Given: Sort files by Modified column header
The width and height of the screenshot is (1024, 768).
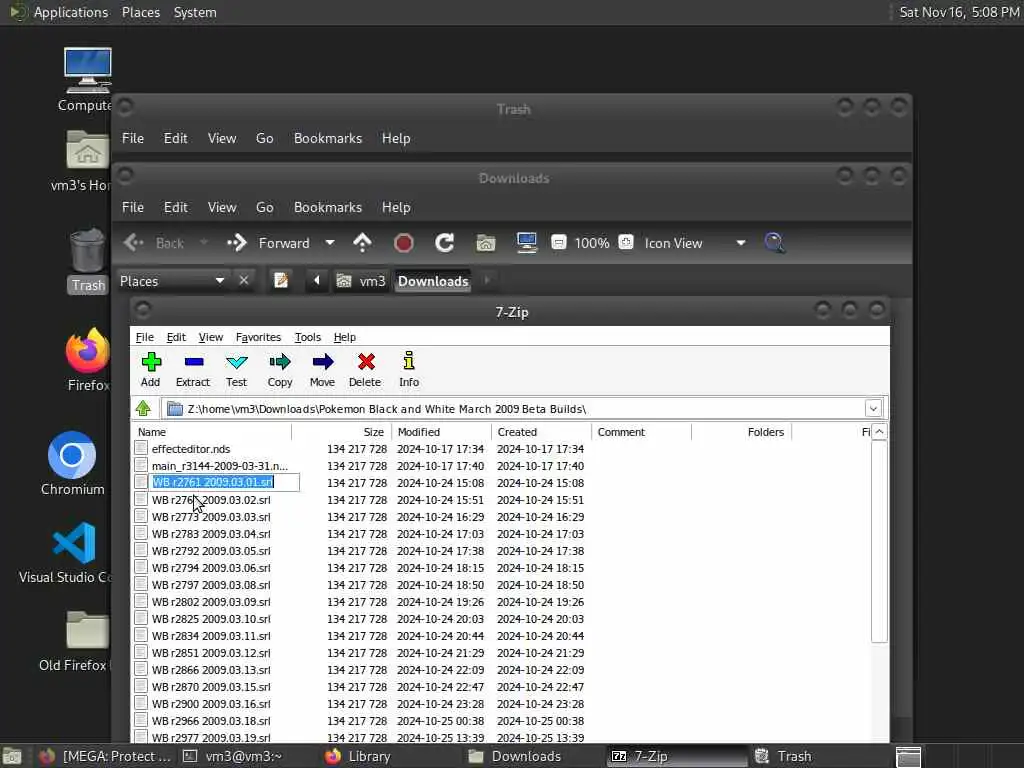Looking at the screenshot, I should tap(441, 432).
